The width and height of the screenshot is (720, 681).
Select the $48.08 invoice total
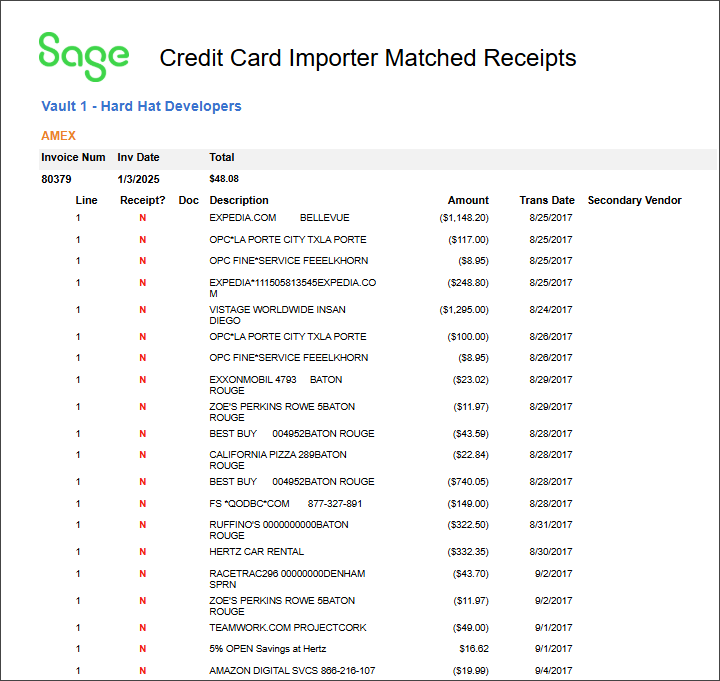click(224, 179)
